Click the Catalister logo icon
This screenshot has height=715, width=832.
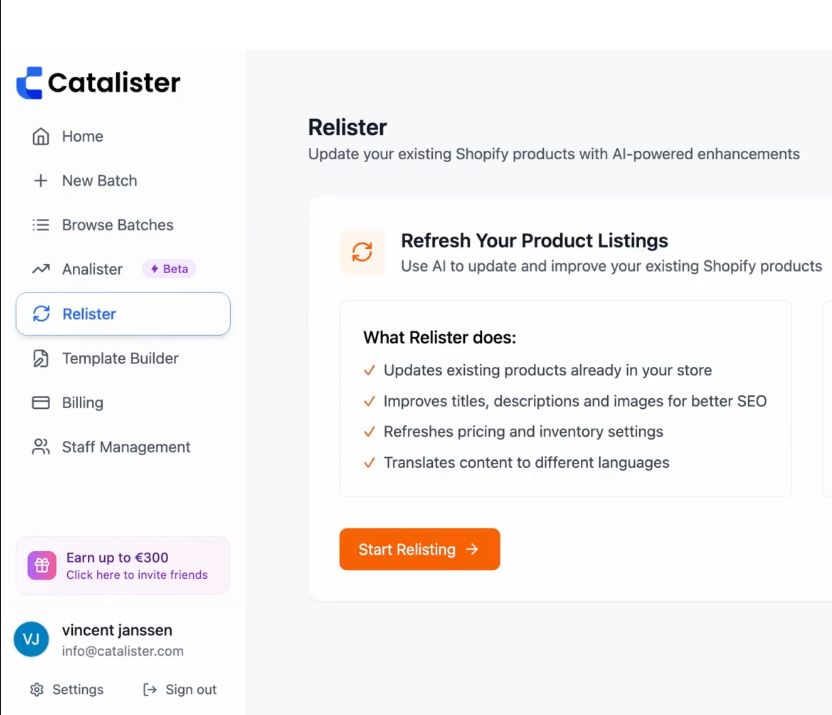[29, 83]
